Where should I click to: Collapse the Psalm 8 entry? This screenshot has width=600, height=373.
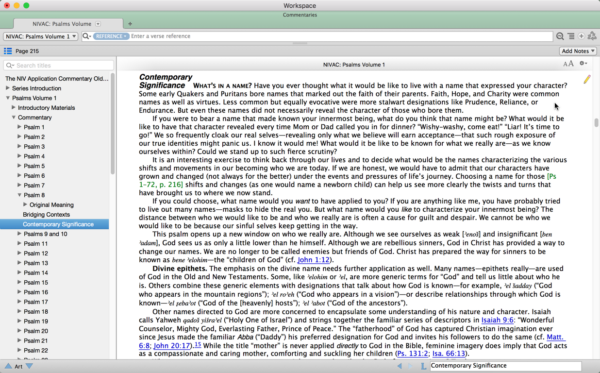click(x=19, y=195)
